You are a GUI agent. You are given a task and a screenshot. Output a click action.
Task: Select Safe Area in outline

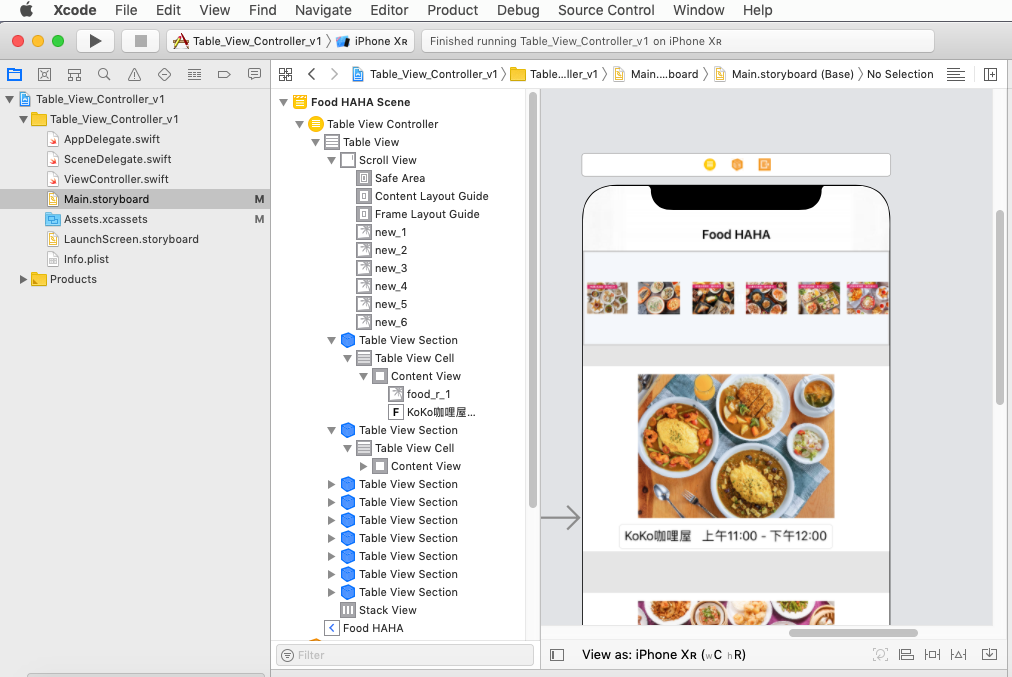pyautogui.click(x=400, y=178)
